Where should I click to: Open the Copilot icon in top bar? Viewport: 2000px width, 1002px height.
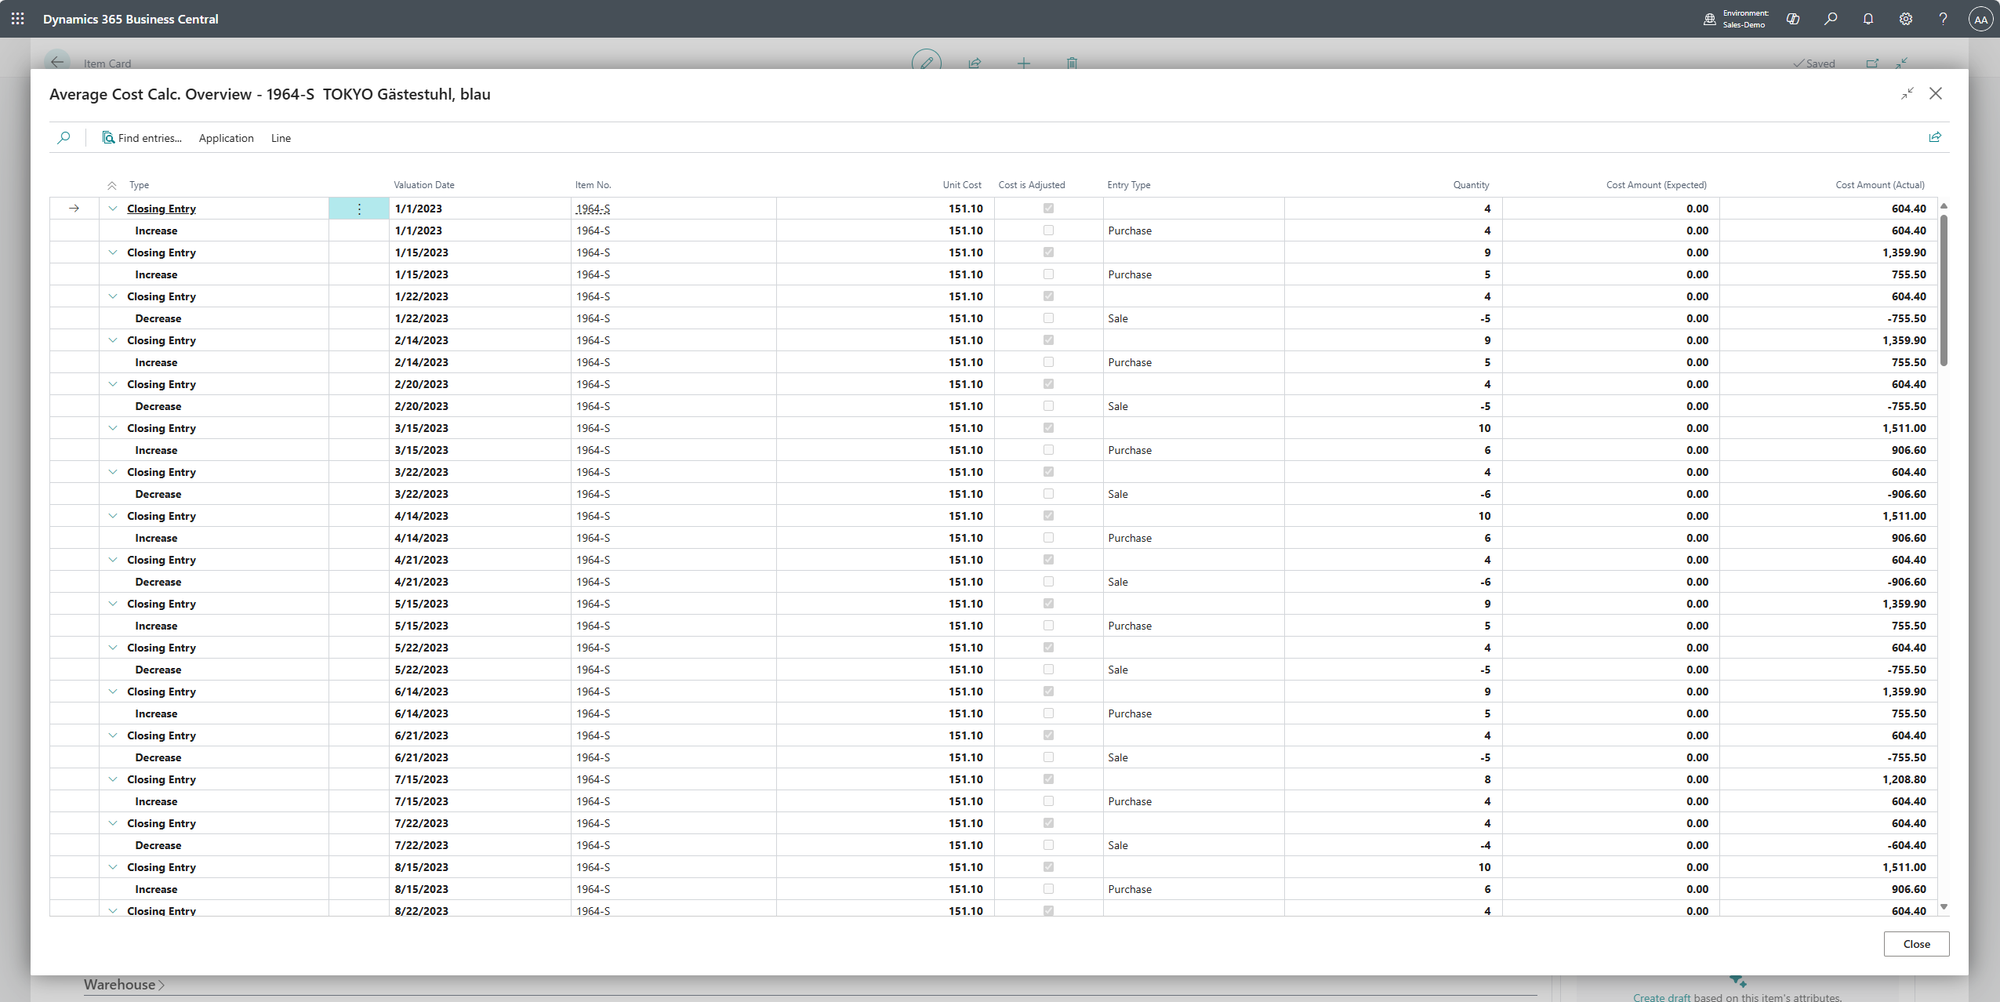[x=1793, y=19]
